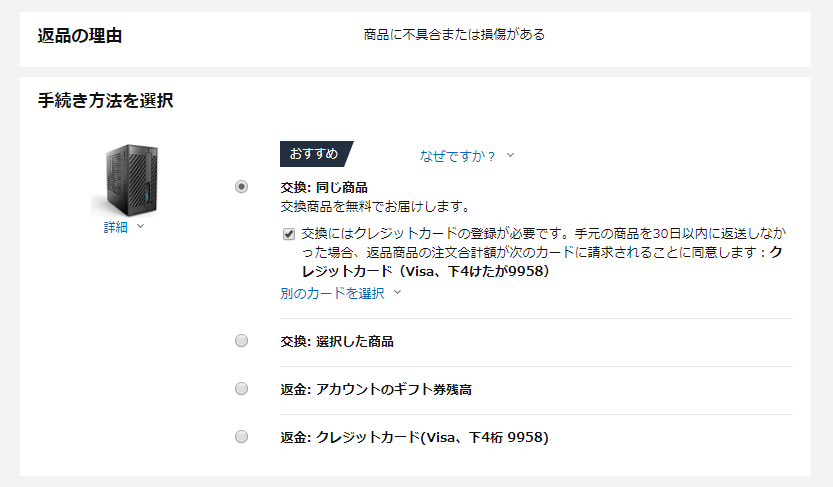Click the 返金: クレジットカード(Visa、下4桁 9958) label

414,437
